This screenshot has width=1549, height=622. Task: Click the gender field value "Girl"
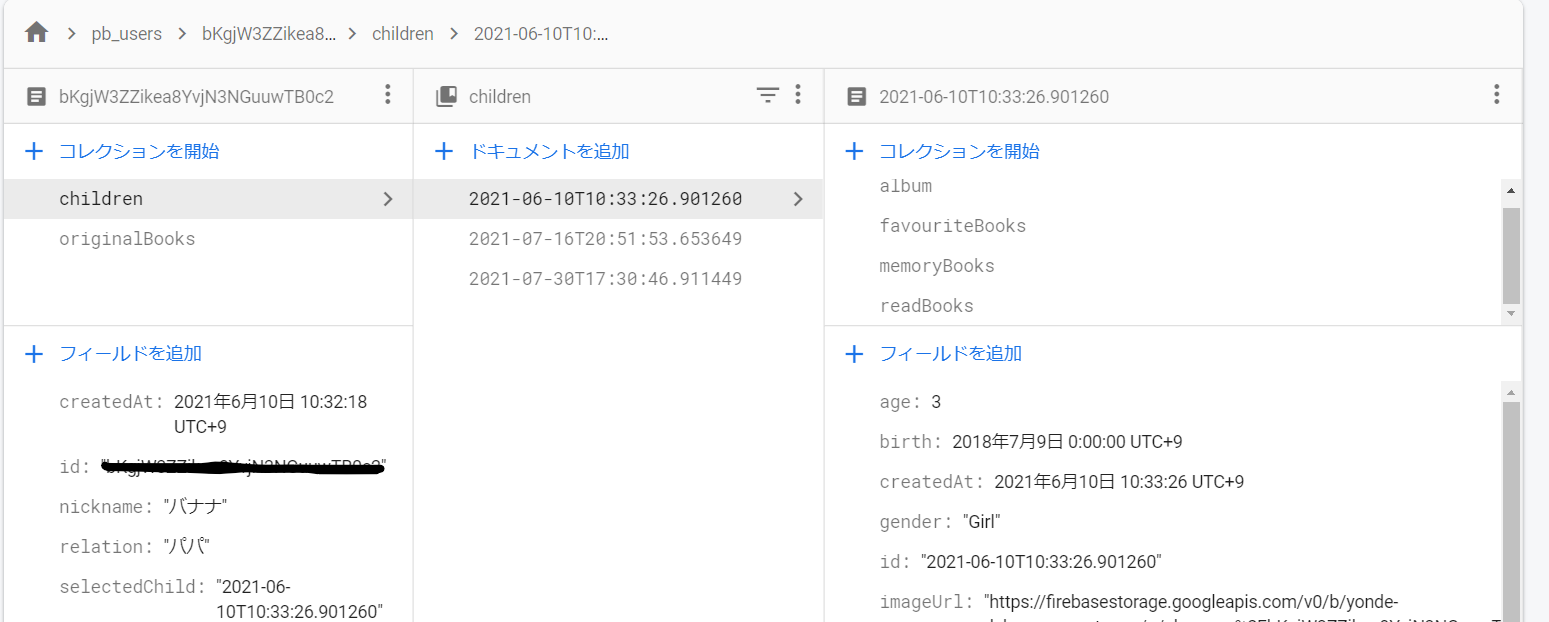pyautogui.click(x=981, y=522)
